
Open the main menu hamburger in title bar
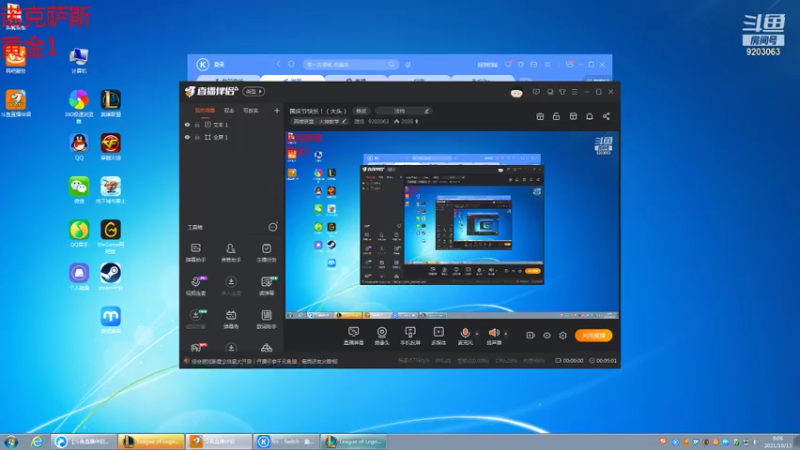click(x=574, y=92)
